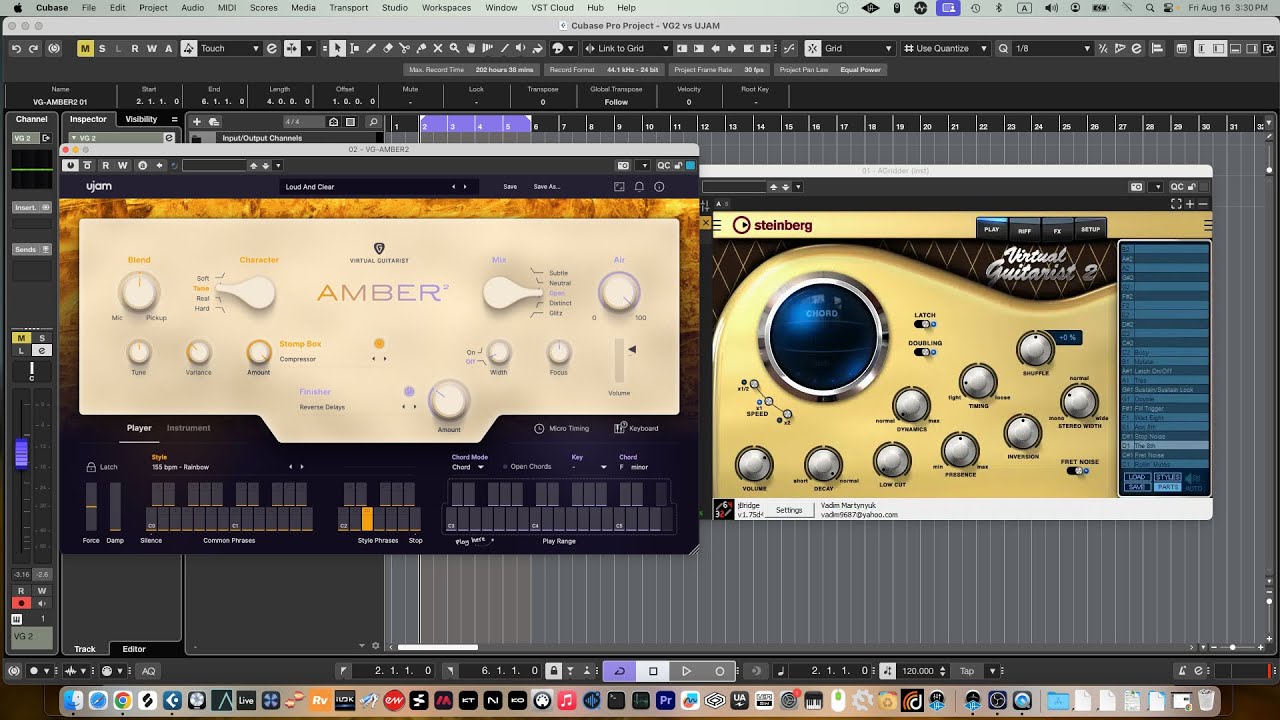1280x720 pixels.
Task: Click SETUP button in Virtual Guitarist 2
Action: tap(1090, 229)
